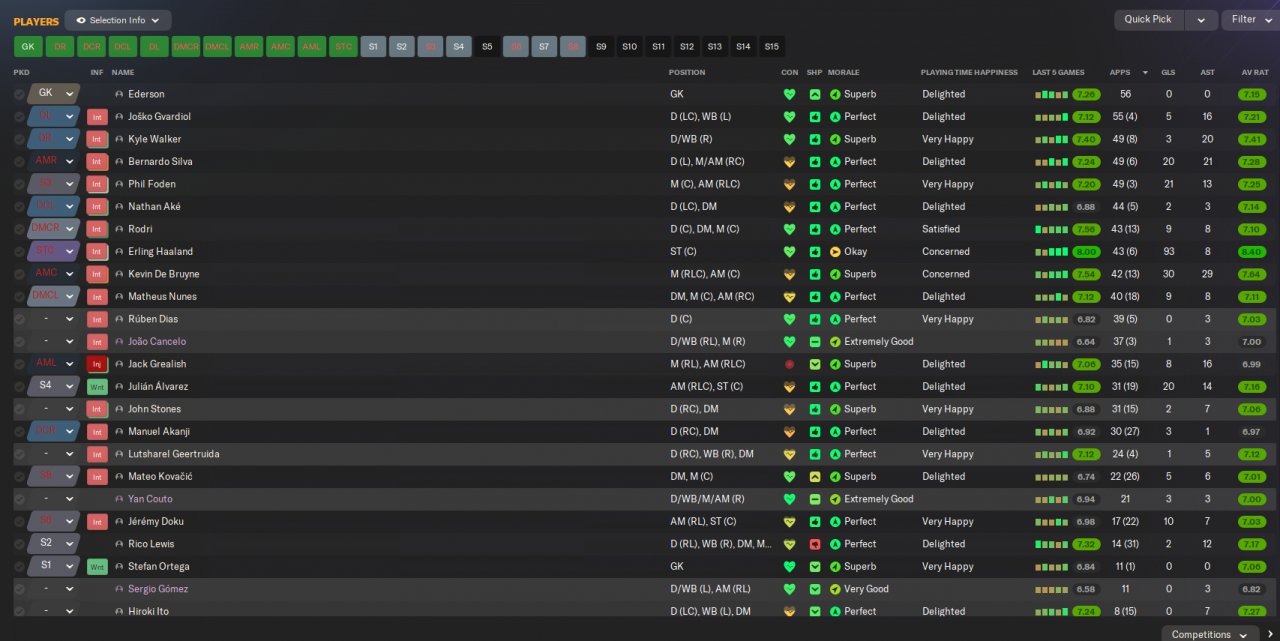Click Ederson's green condition heart icon
The width and height of the screenshot is (1280, 641).
click(x=789, y=94)
